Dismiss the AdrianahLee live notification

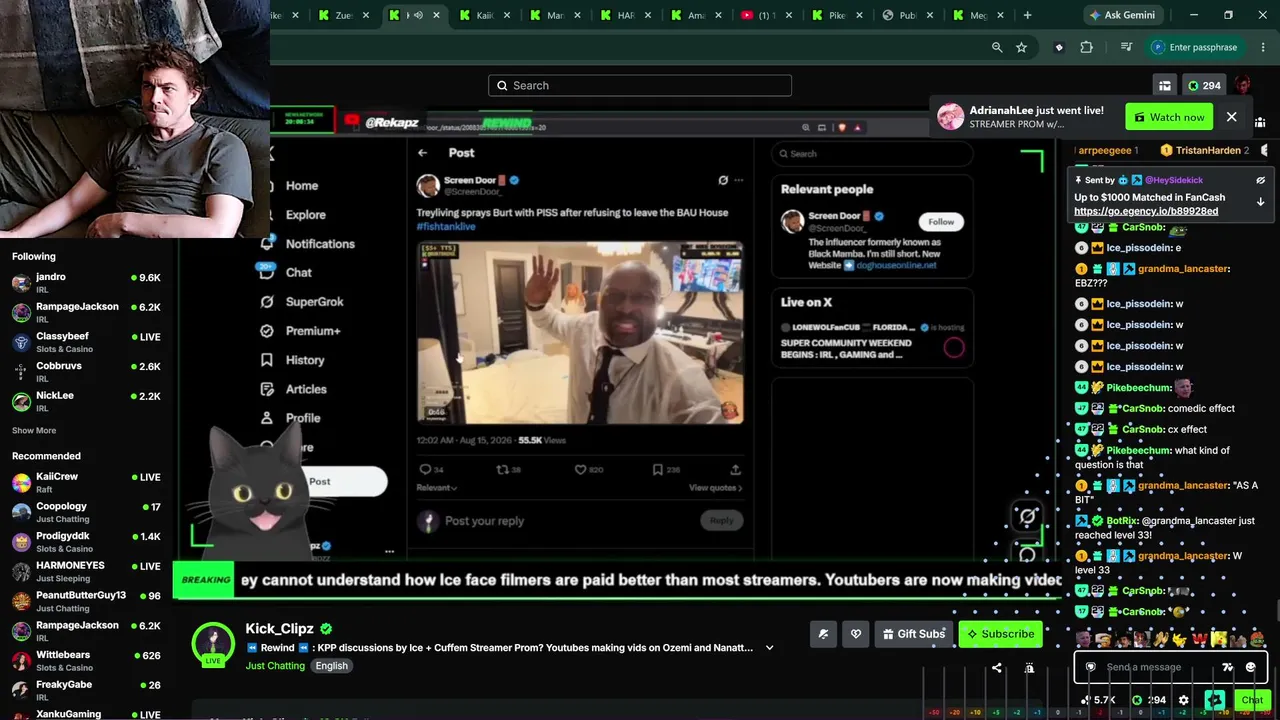coord(1231,117)
